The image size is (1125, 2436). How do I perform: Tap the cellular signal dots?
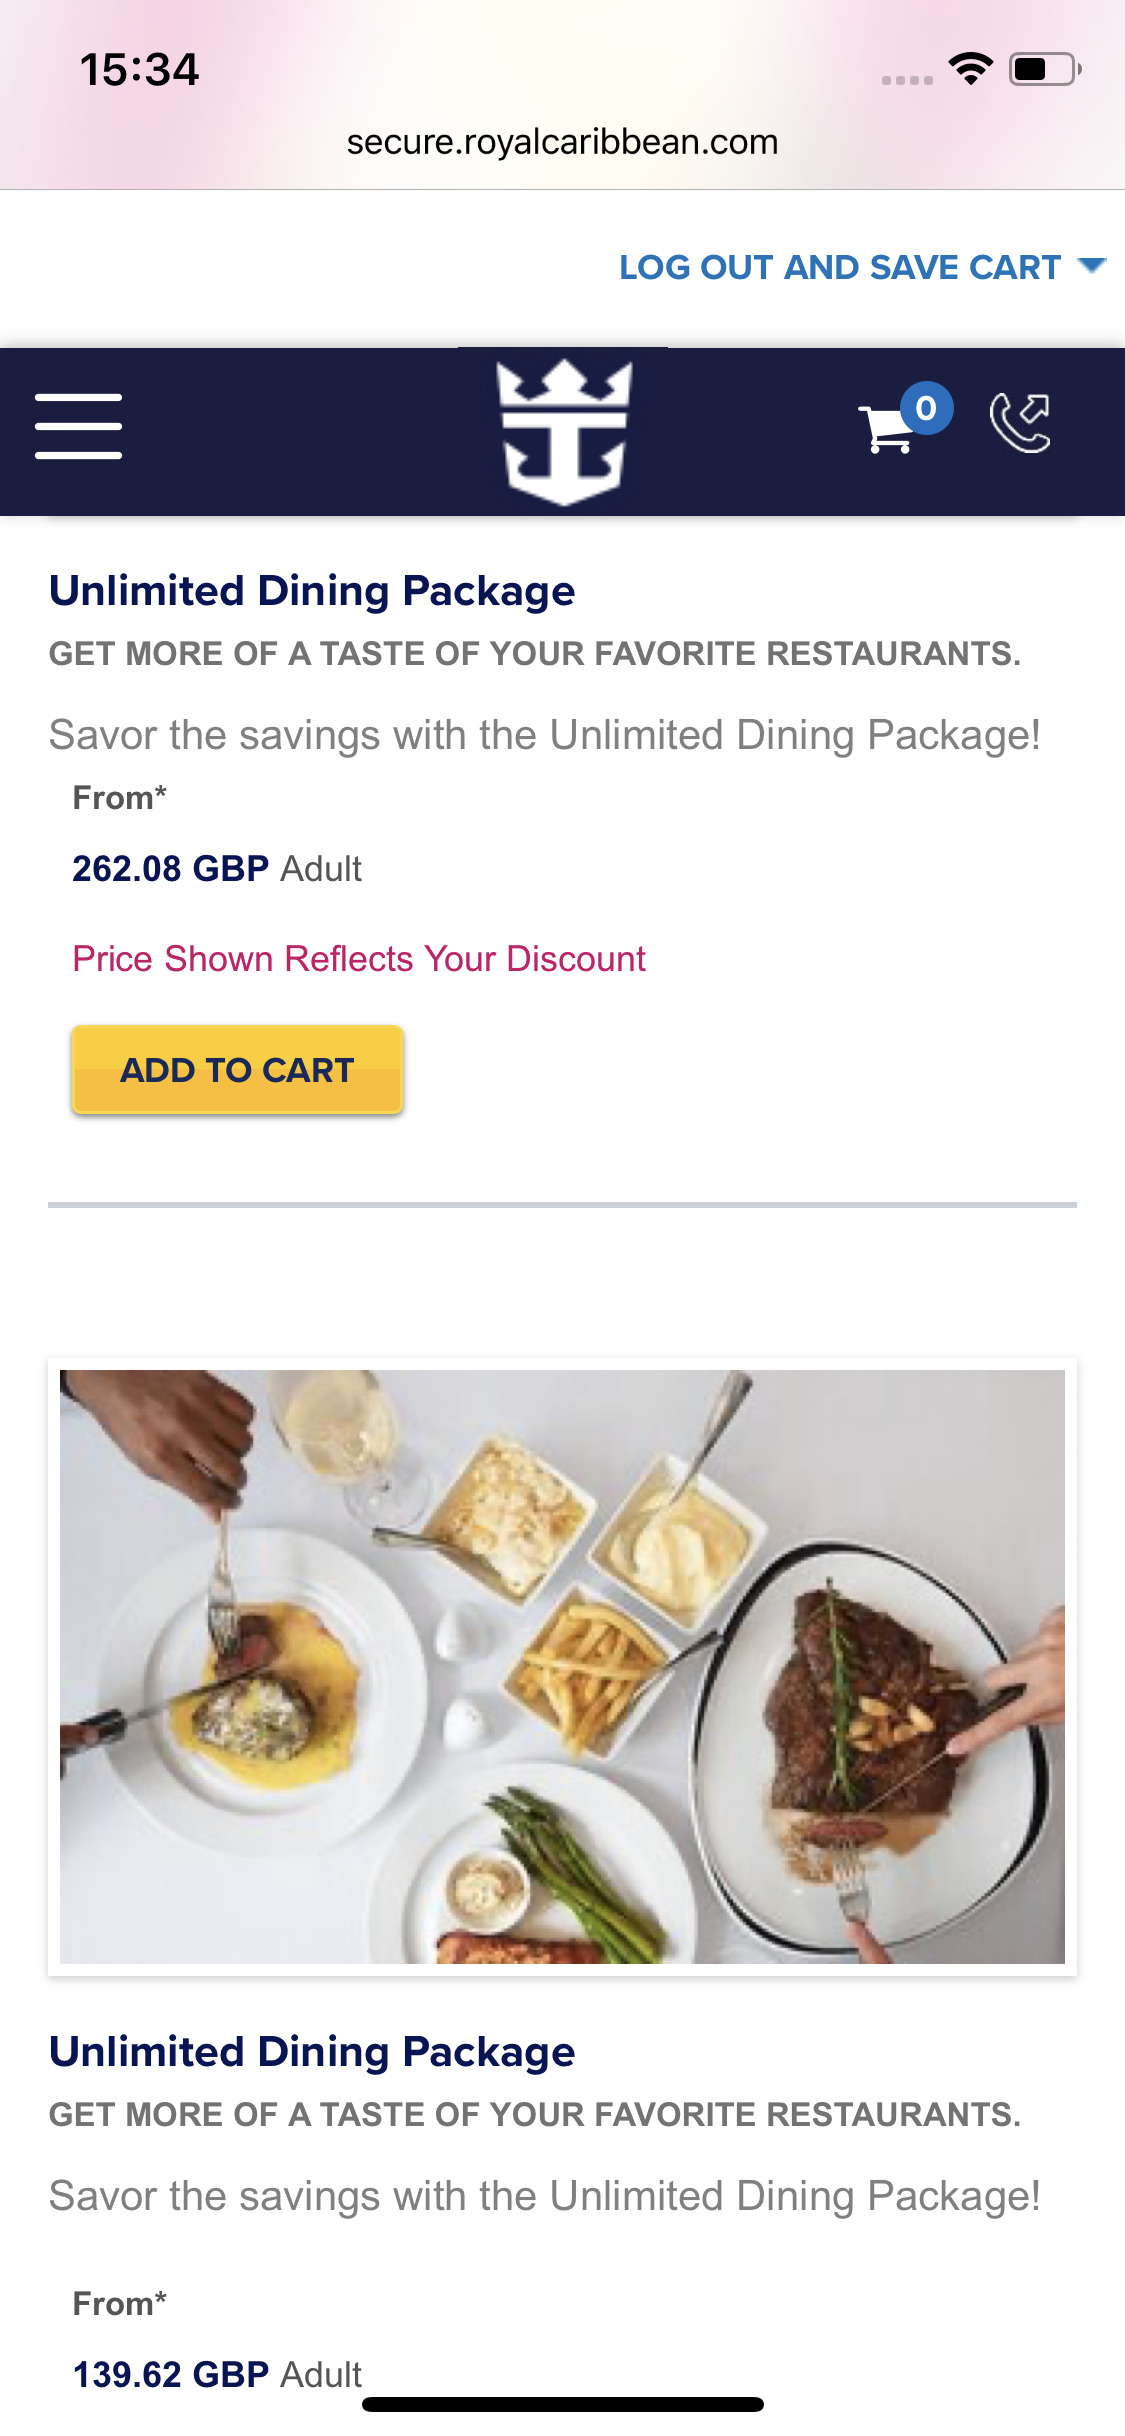click(x=907, y=80)
